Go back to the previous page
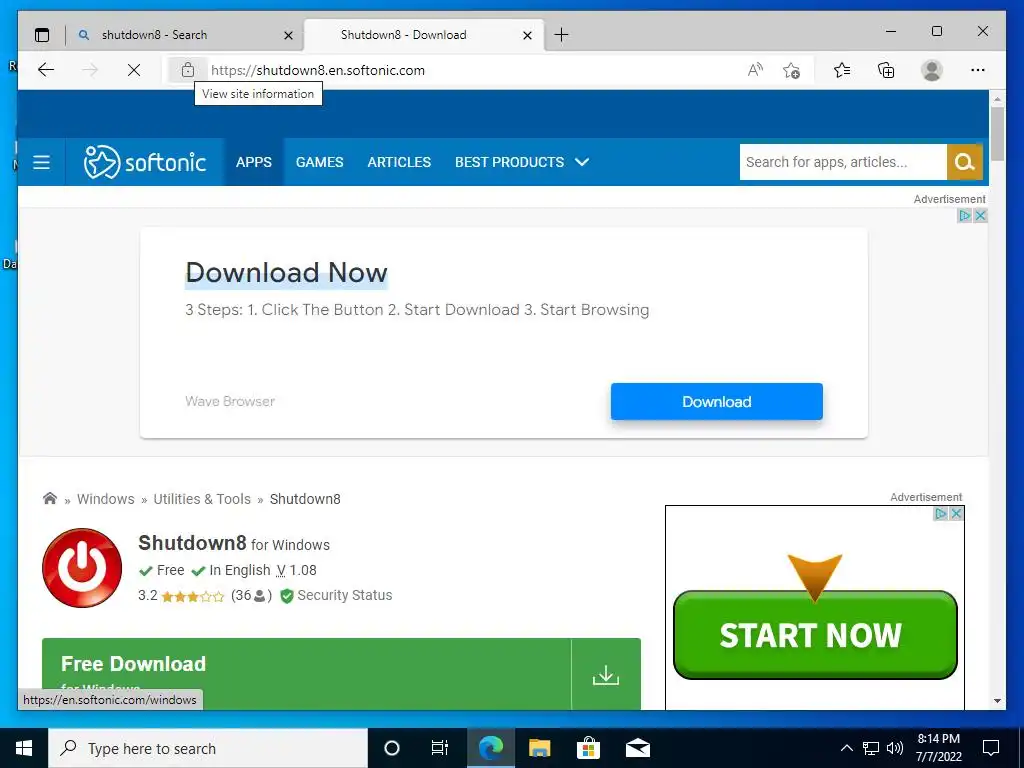1024x768 pixels. 46,70
